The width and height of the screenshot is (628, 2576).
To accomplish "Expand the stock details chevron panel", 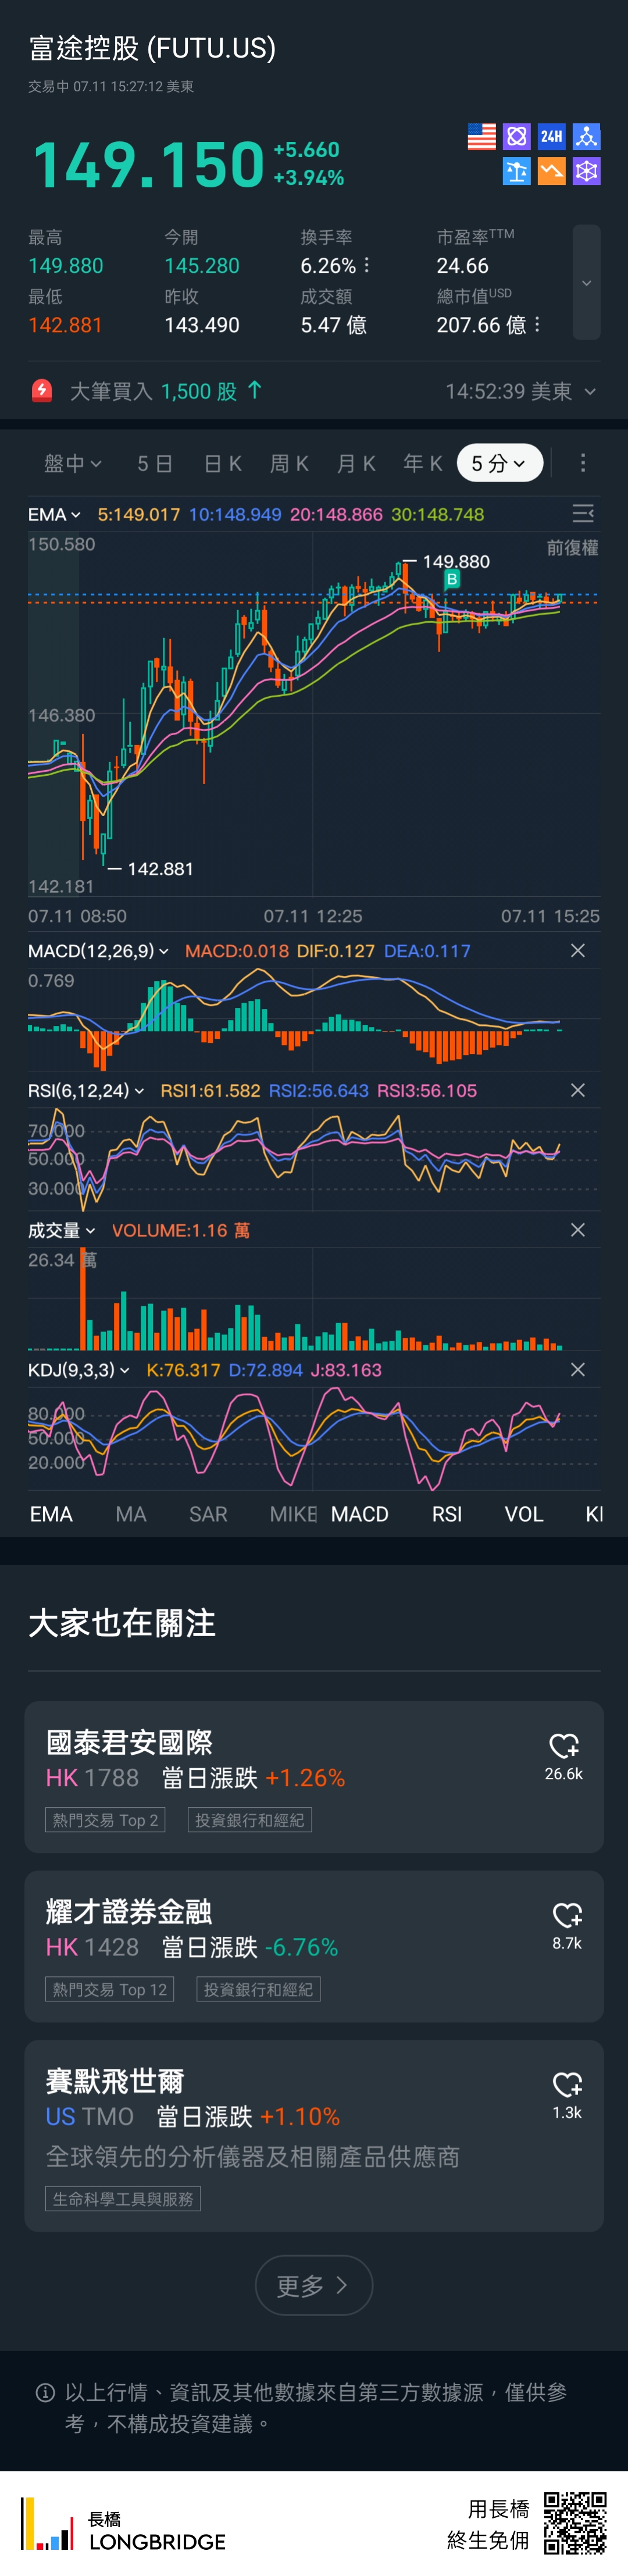I will [x=586, y=283].
